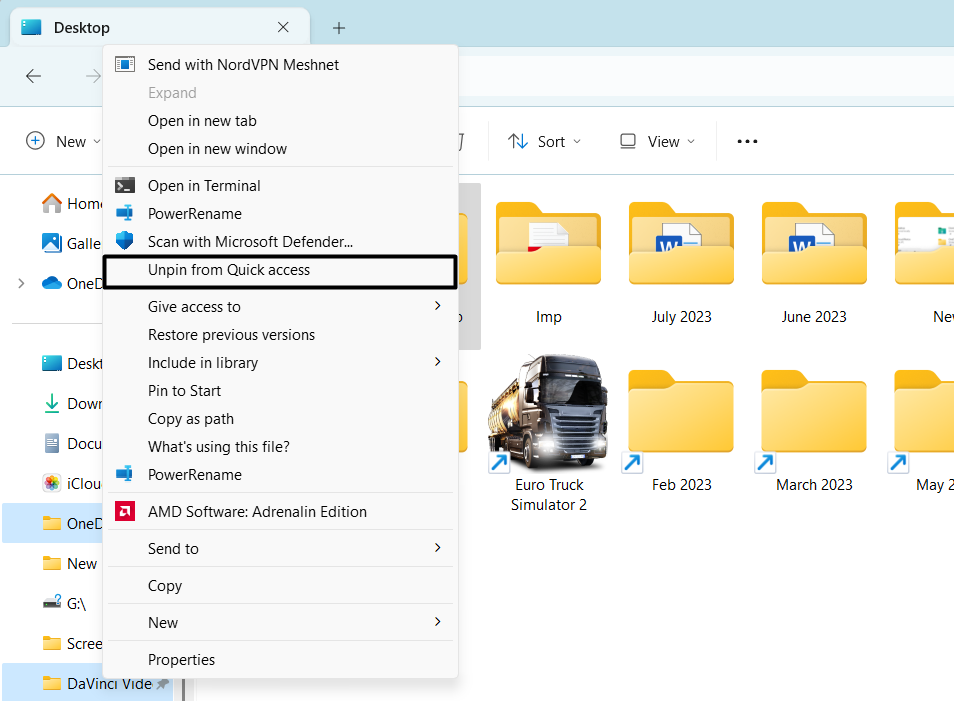
Task: Click the Open in Terminal icon
Action: coord(125,186)
